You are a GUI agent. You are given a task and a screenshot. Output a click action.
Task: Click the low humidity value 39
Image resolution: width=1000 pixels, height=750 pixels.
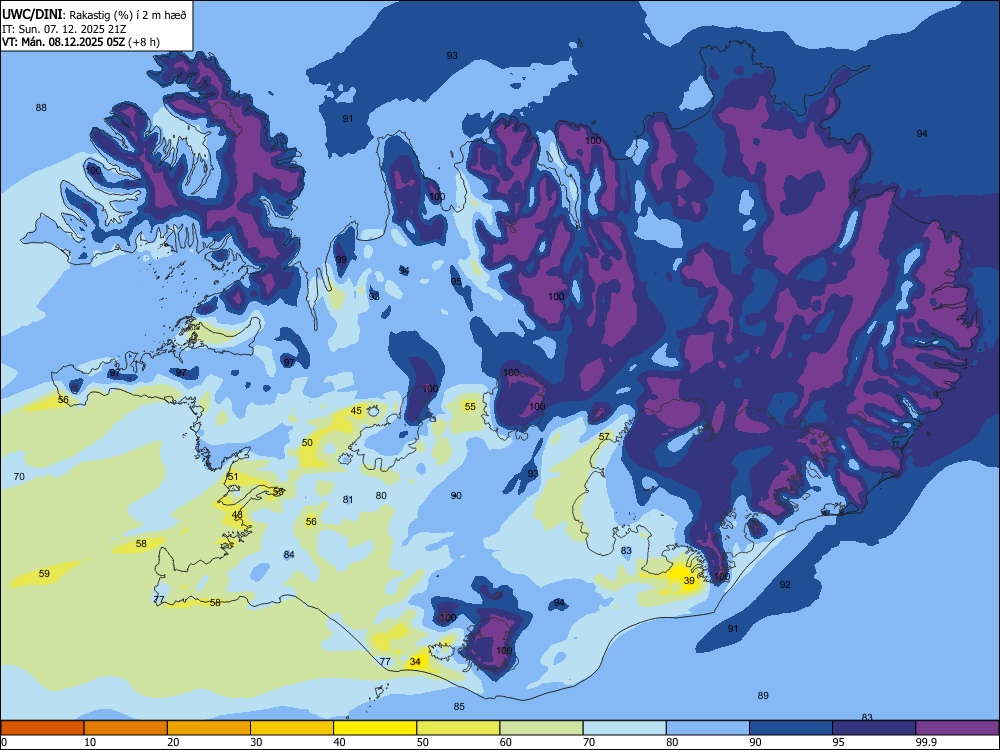click(x=689, y=580)
